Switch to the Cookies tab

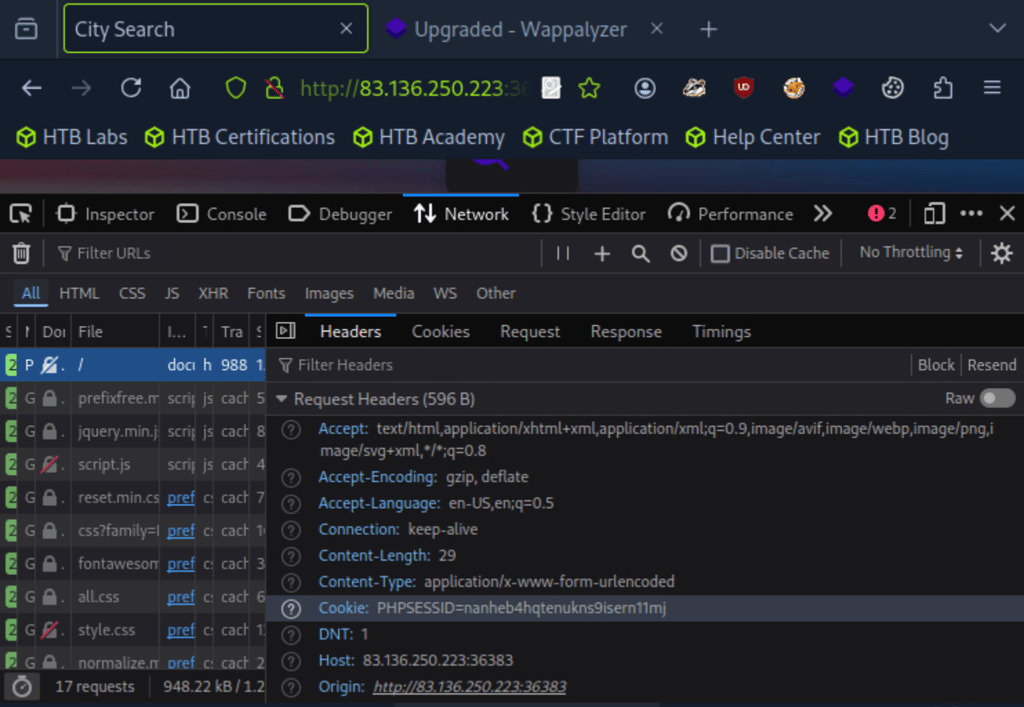(440, 331)
